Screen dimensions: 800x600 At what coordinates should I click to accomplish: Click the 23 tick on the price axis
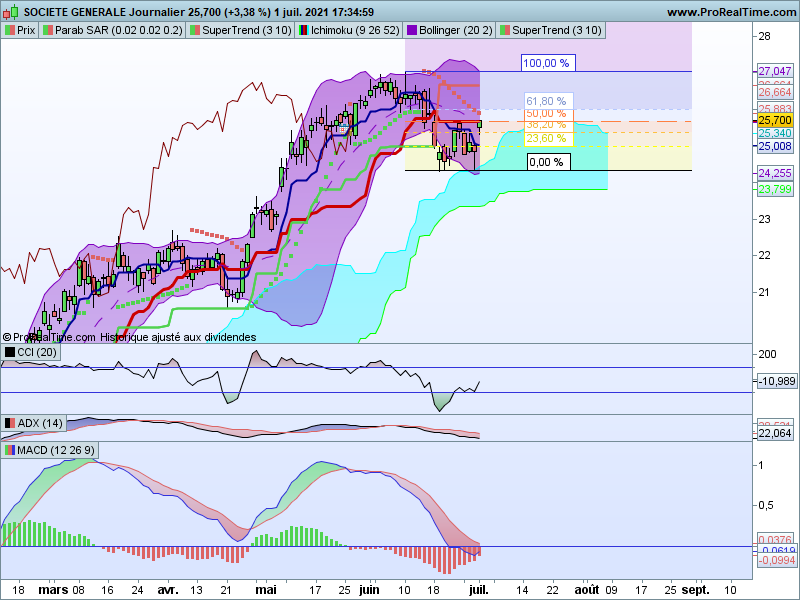click(764, 219)
